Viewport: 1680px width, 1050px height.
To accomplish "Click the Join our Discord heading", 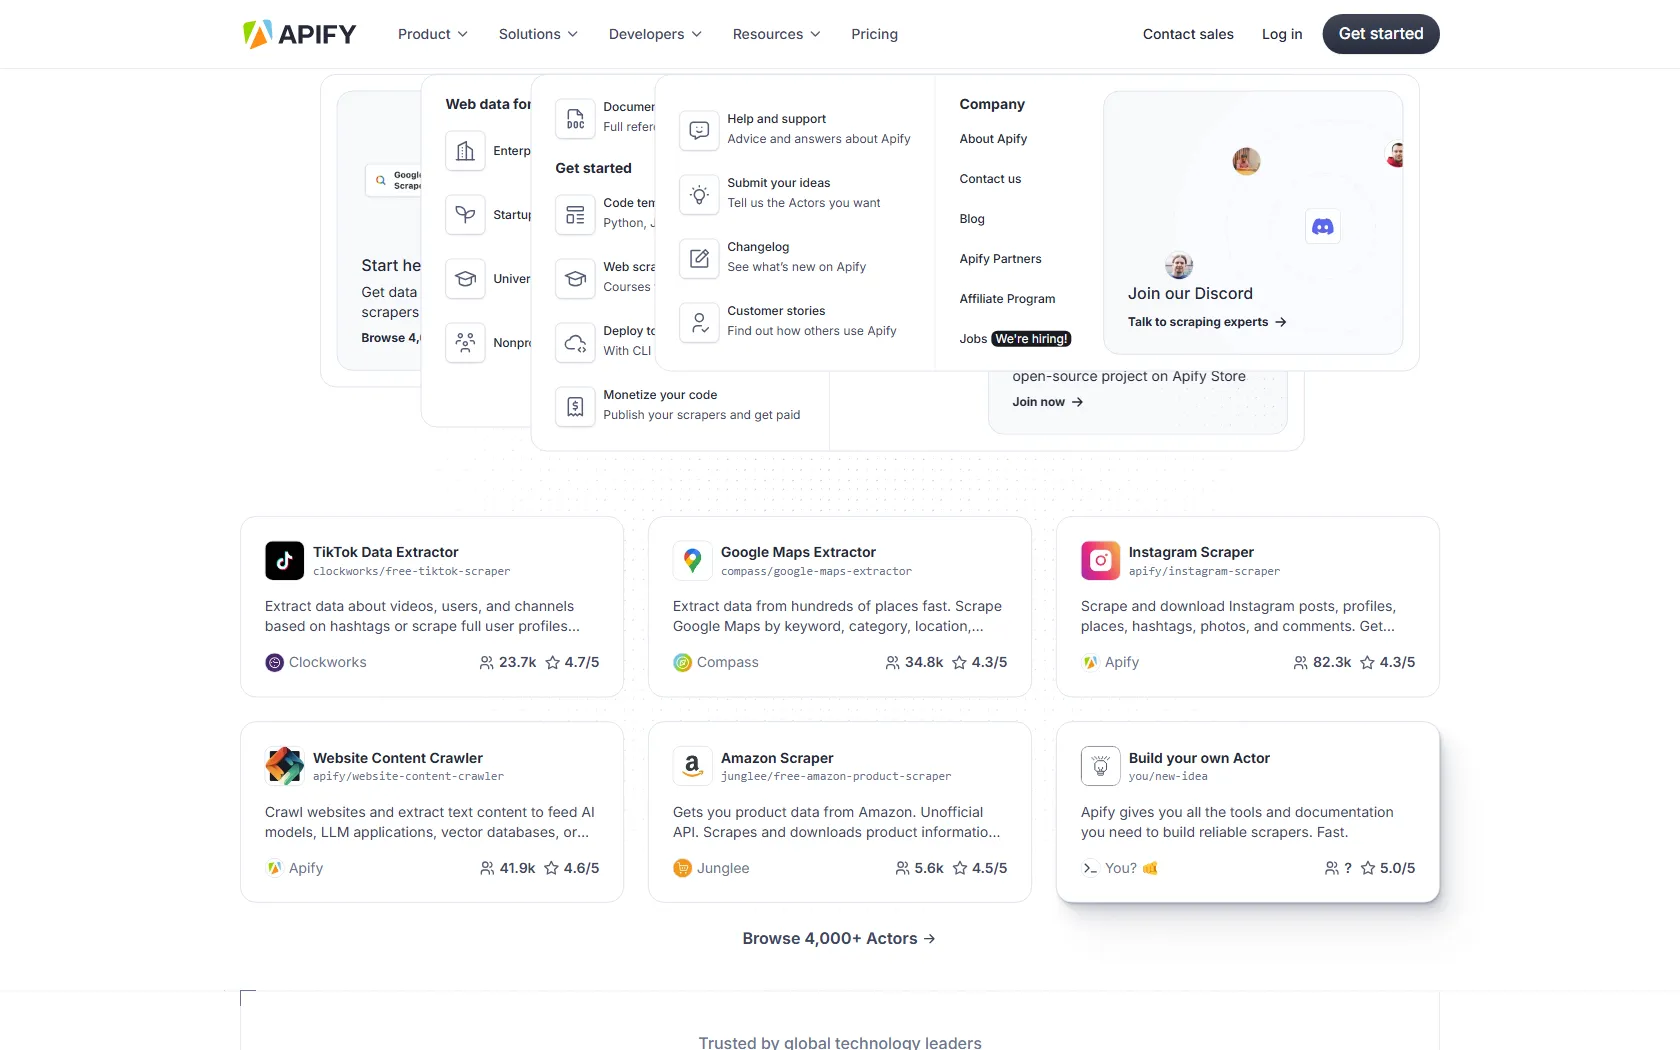I will point(1190,293).
